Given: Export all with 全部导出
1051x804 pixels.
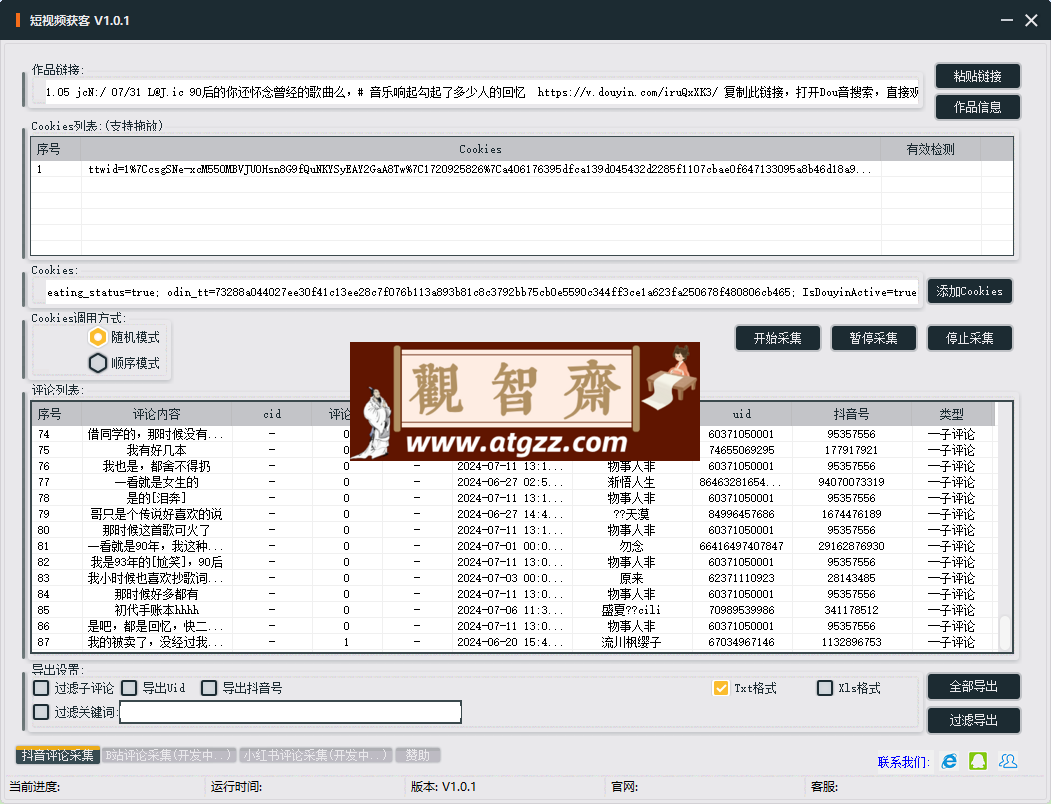Looking at the screenshot, I should tap(973, 686).
